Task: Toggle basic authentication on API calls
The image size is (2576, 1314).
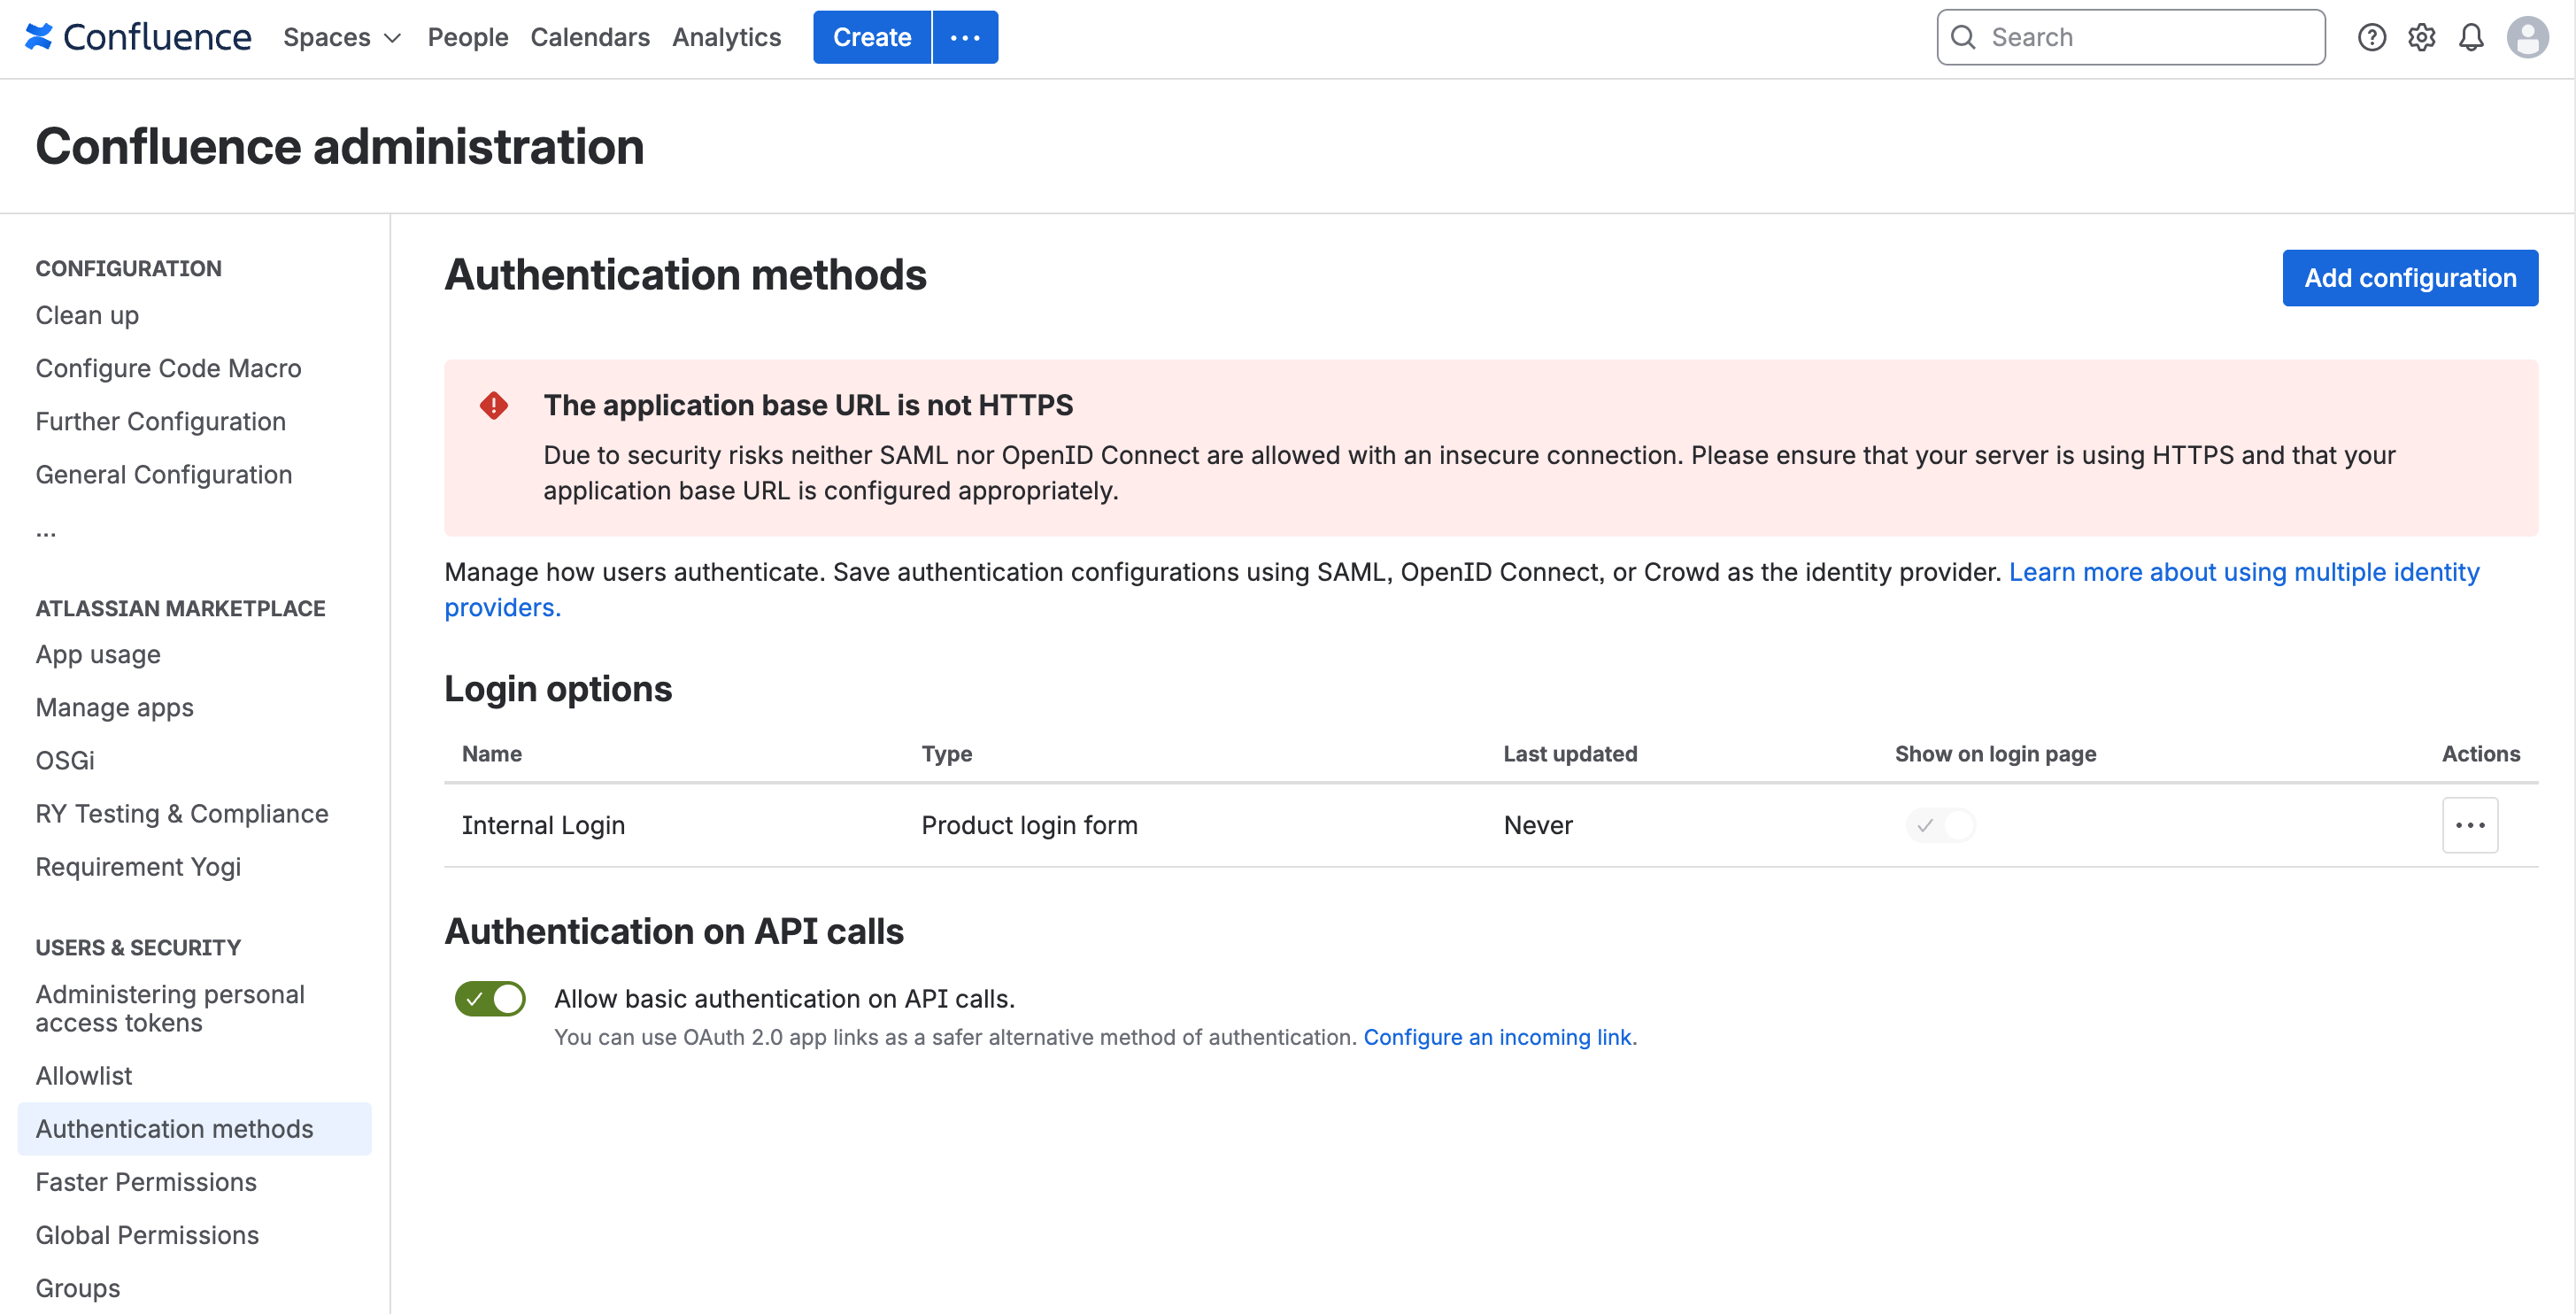Action: pyautogui.click(x=490, y=998)
